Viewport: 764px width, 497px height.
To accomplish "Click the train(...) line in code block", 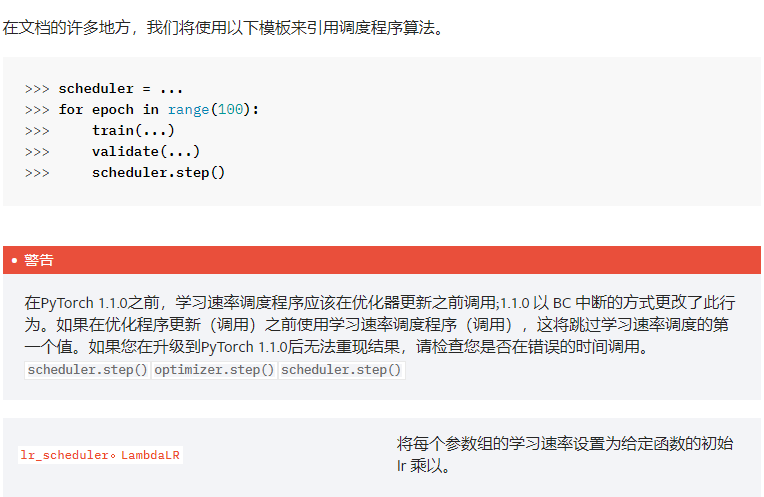I will (x=133, y=130).
